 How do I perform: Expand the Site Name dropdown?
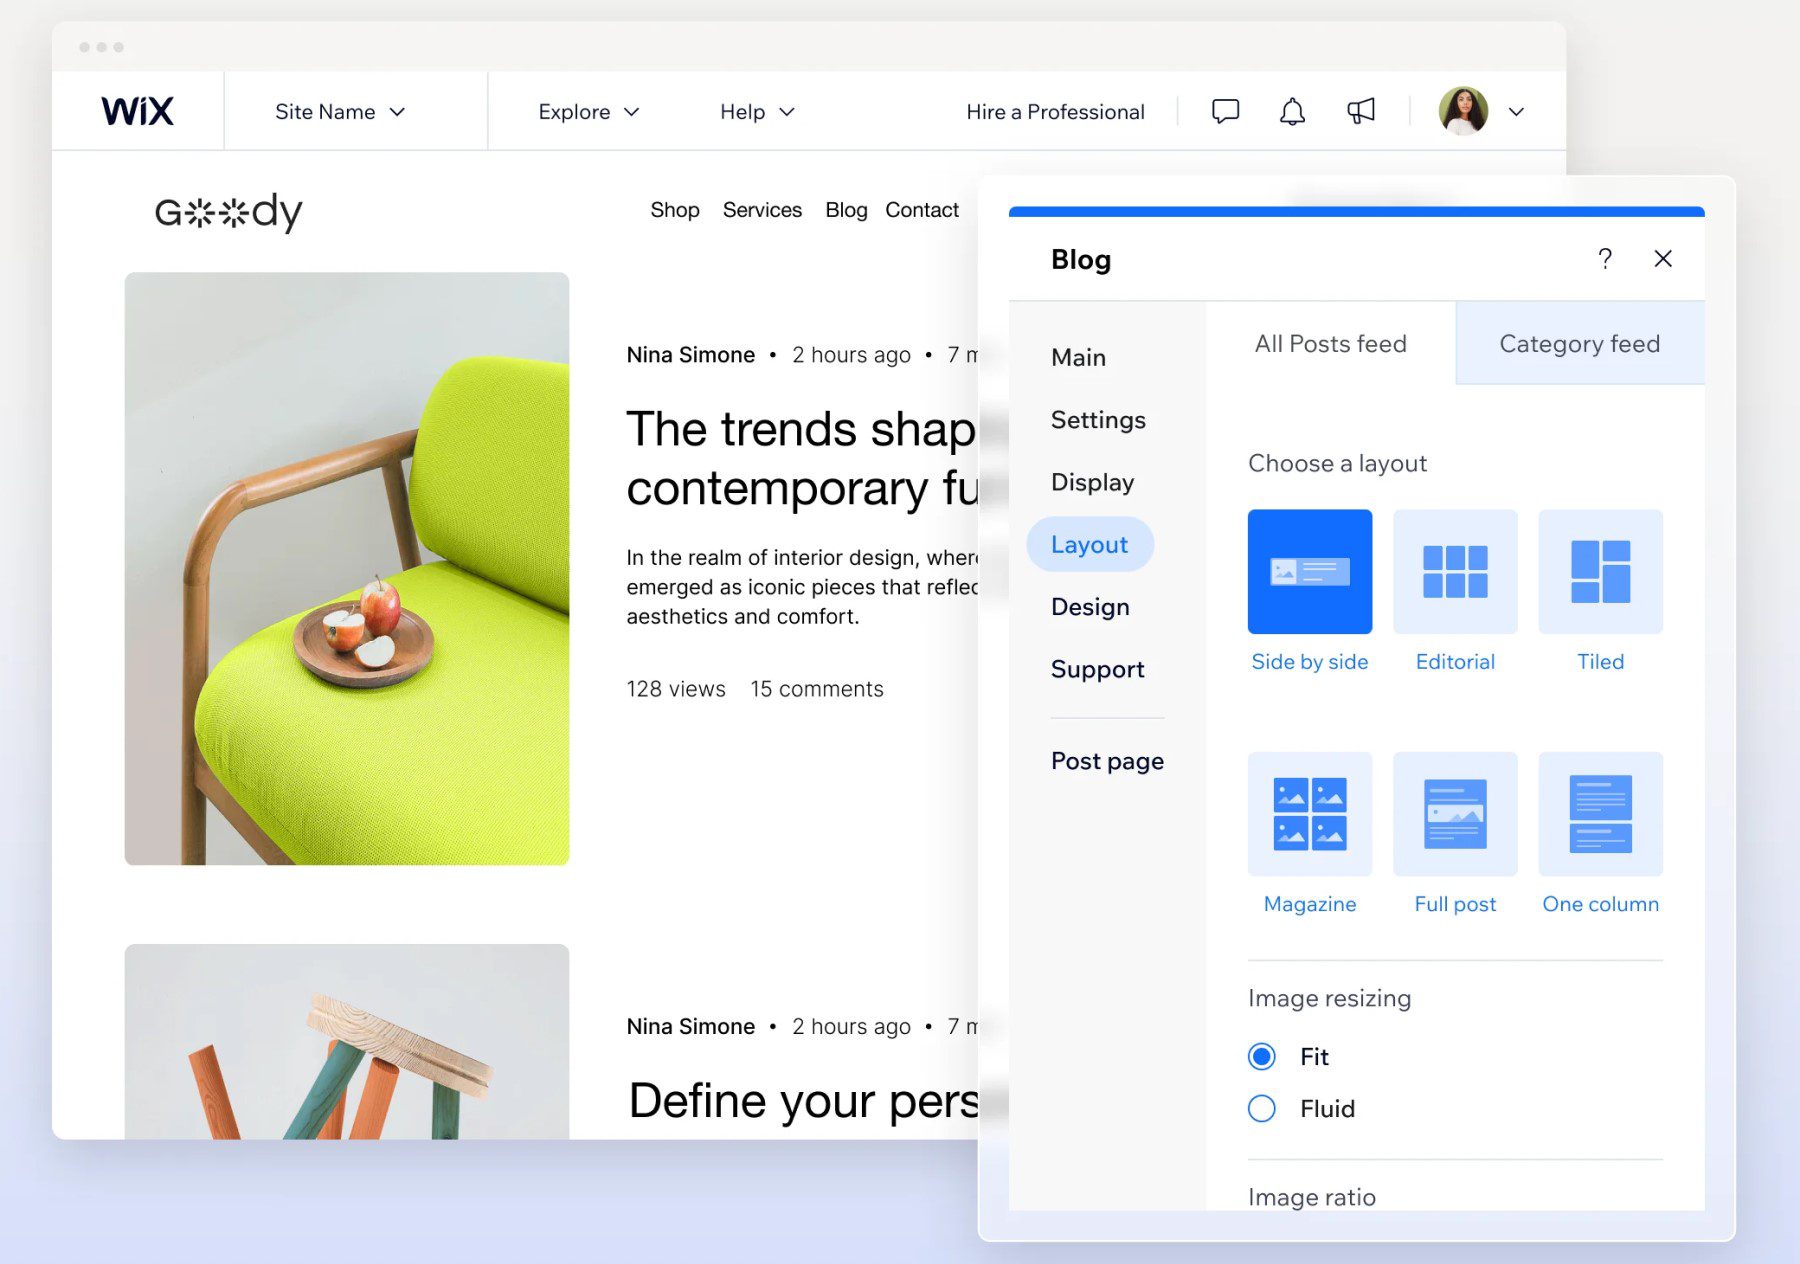[338, 111]
